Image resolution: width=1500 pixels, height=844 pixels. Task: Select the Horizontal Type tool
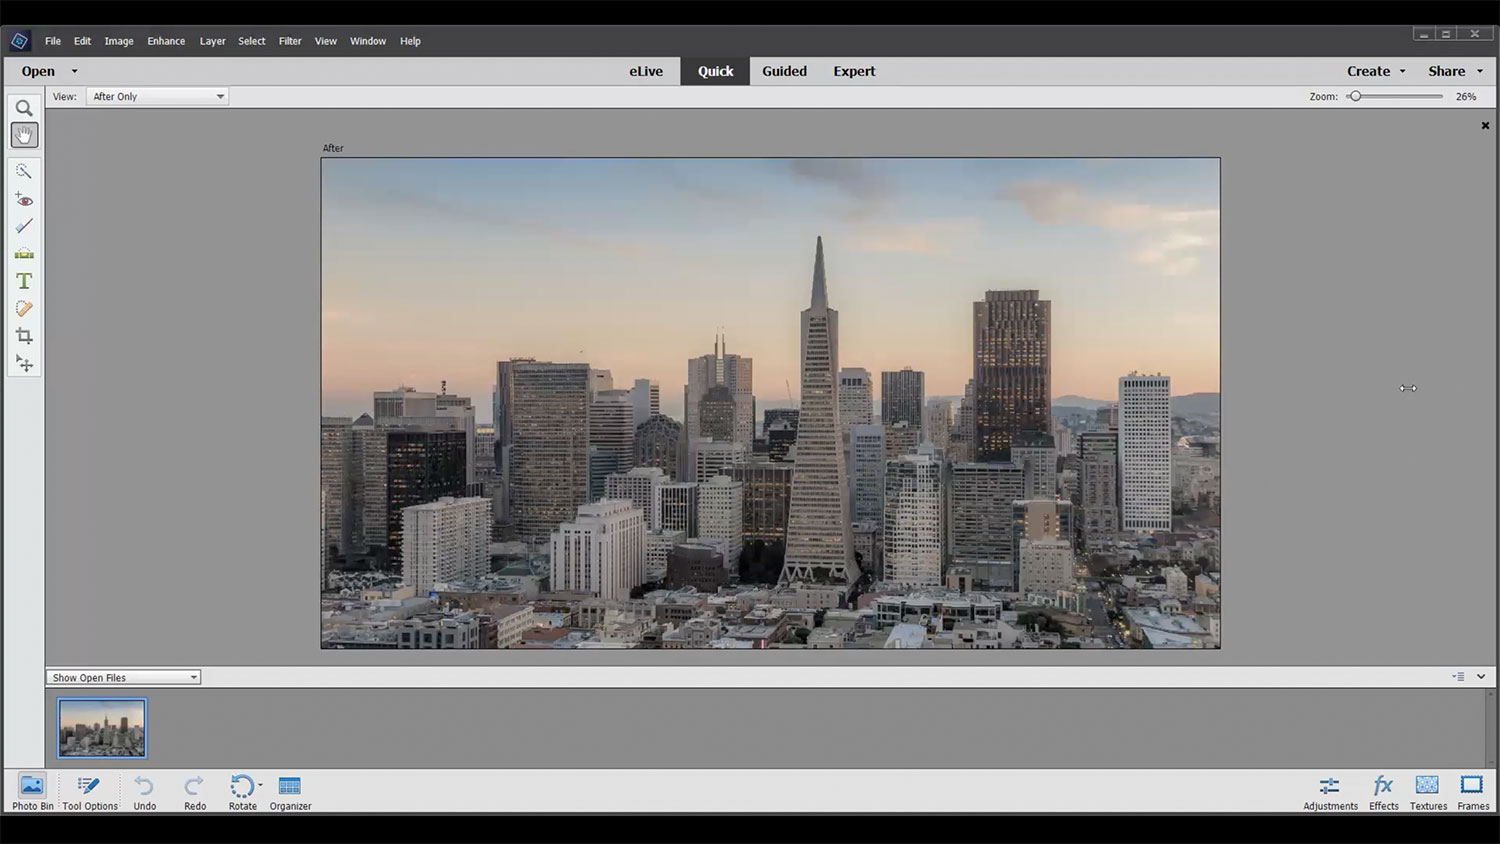24,281
